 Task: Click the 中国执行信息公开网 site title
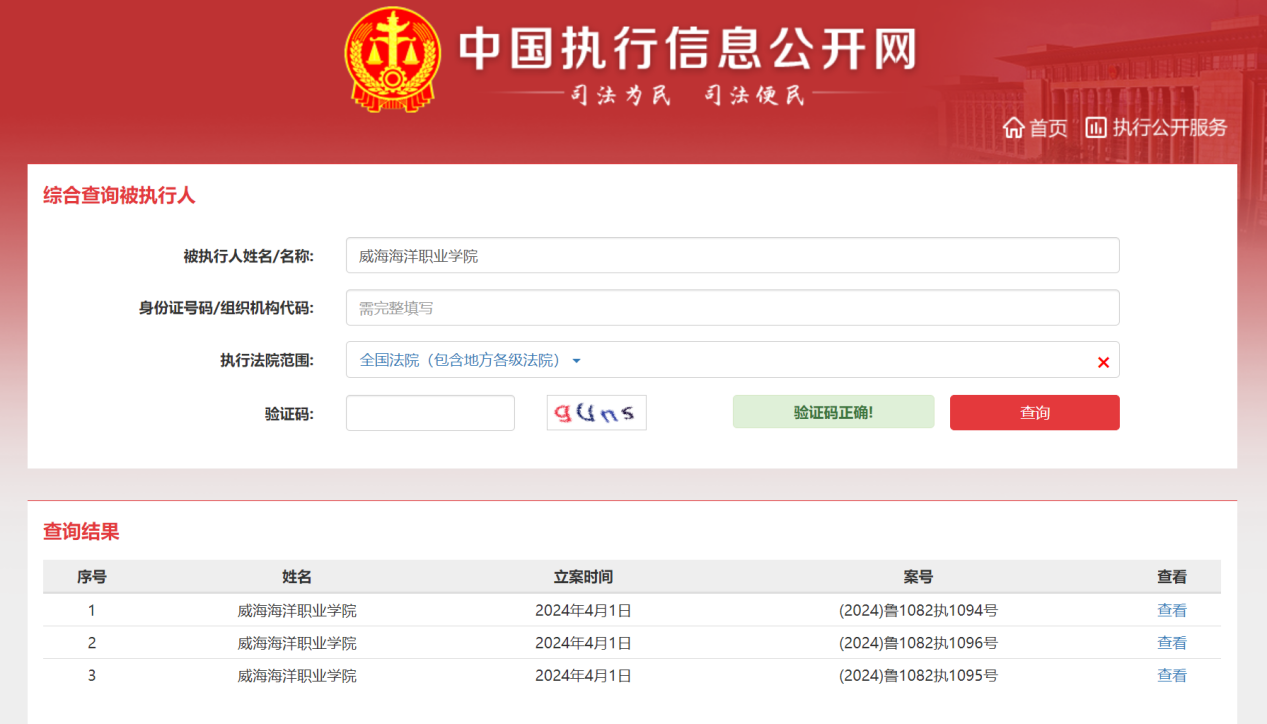click(688, 48)
